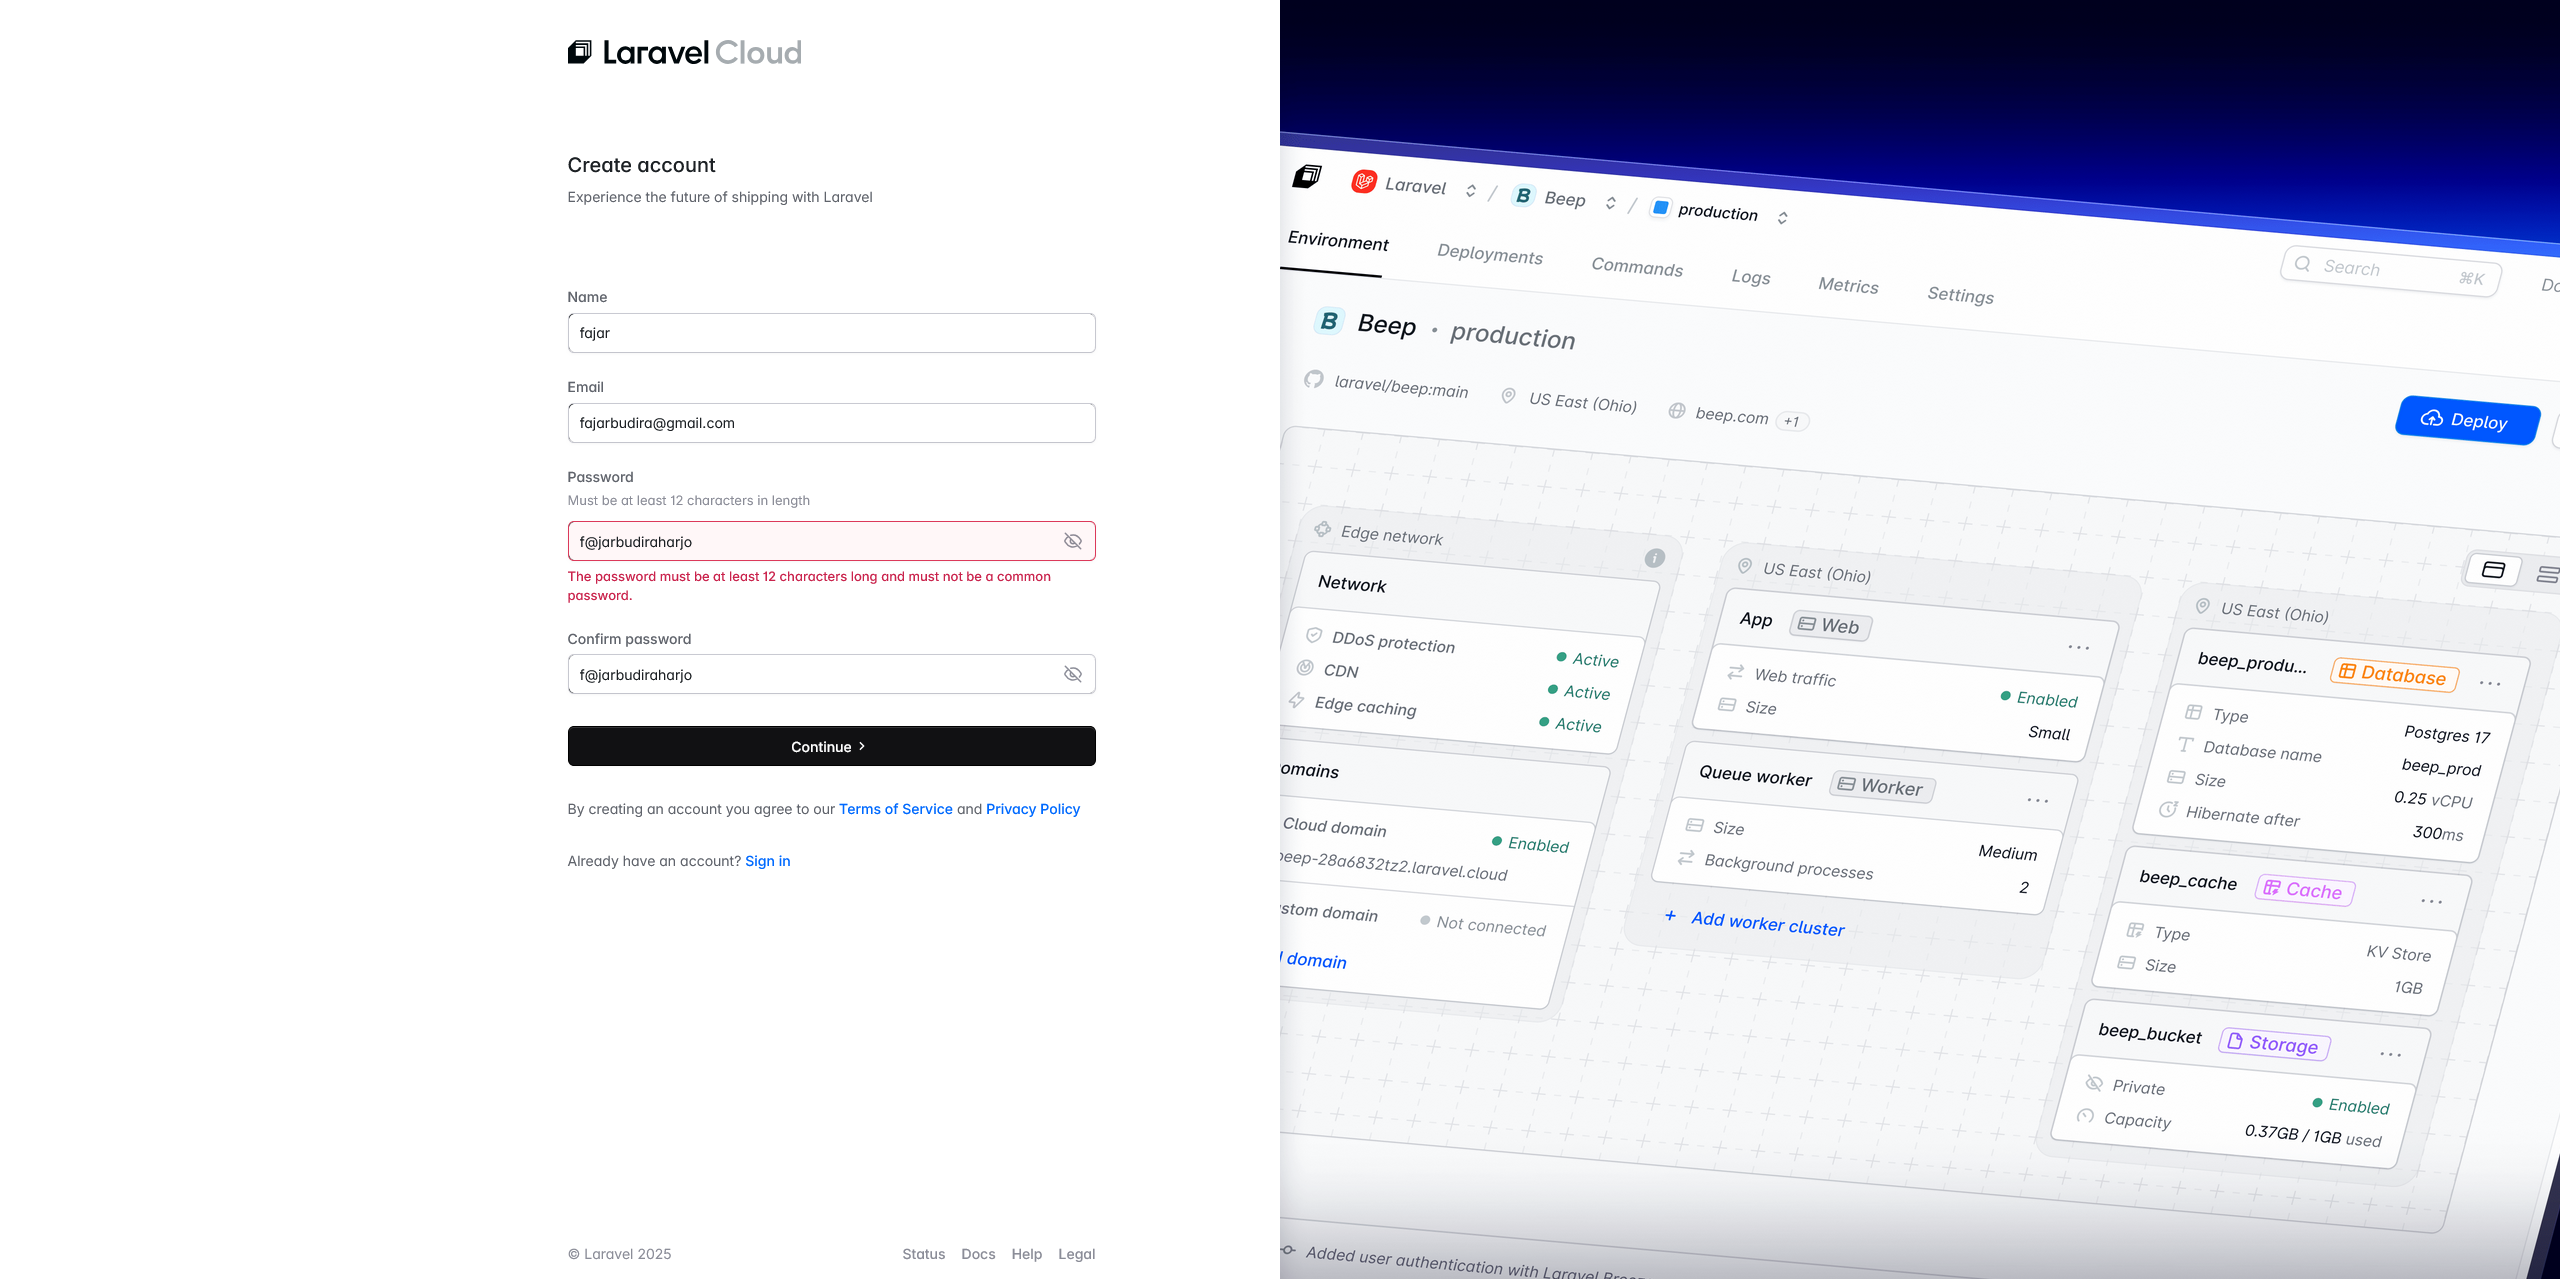Viewport: 2560px width, 1279px height.
Task: Open the Settings tab
Action: [1960, 294]
